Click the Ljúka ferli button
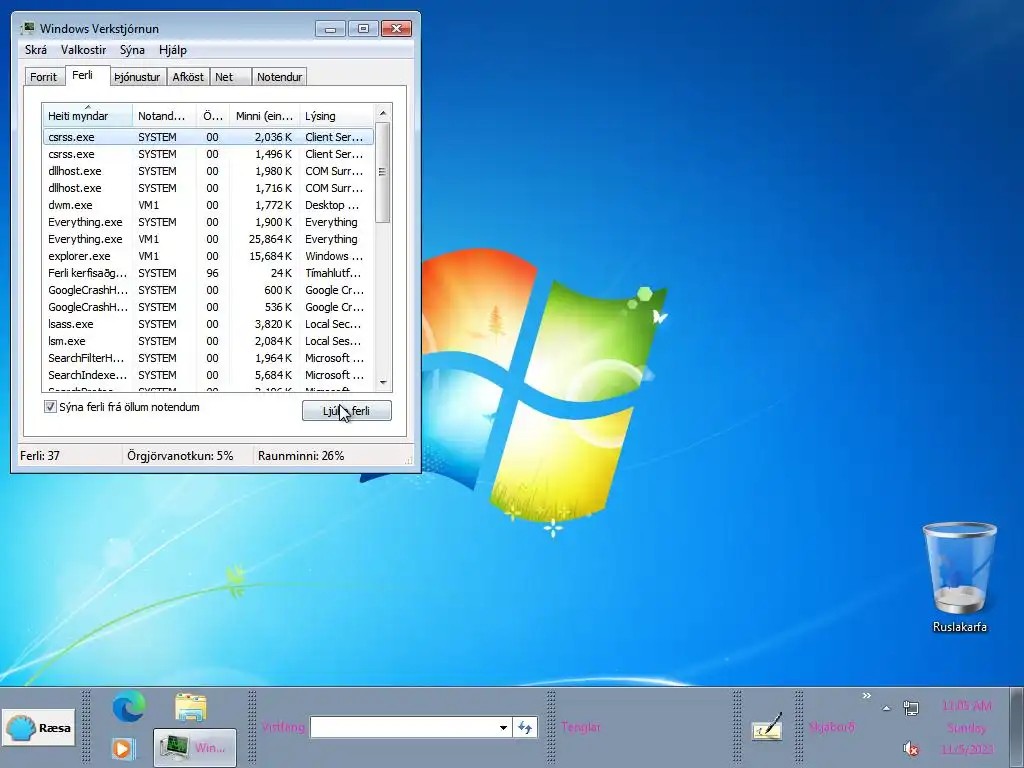Viewport: 1024px width, 768px height. click(347, 411)
